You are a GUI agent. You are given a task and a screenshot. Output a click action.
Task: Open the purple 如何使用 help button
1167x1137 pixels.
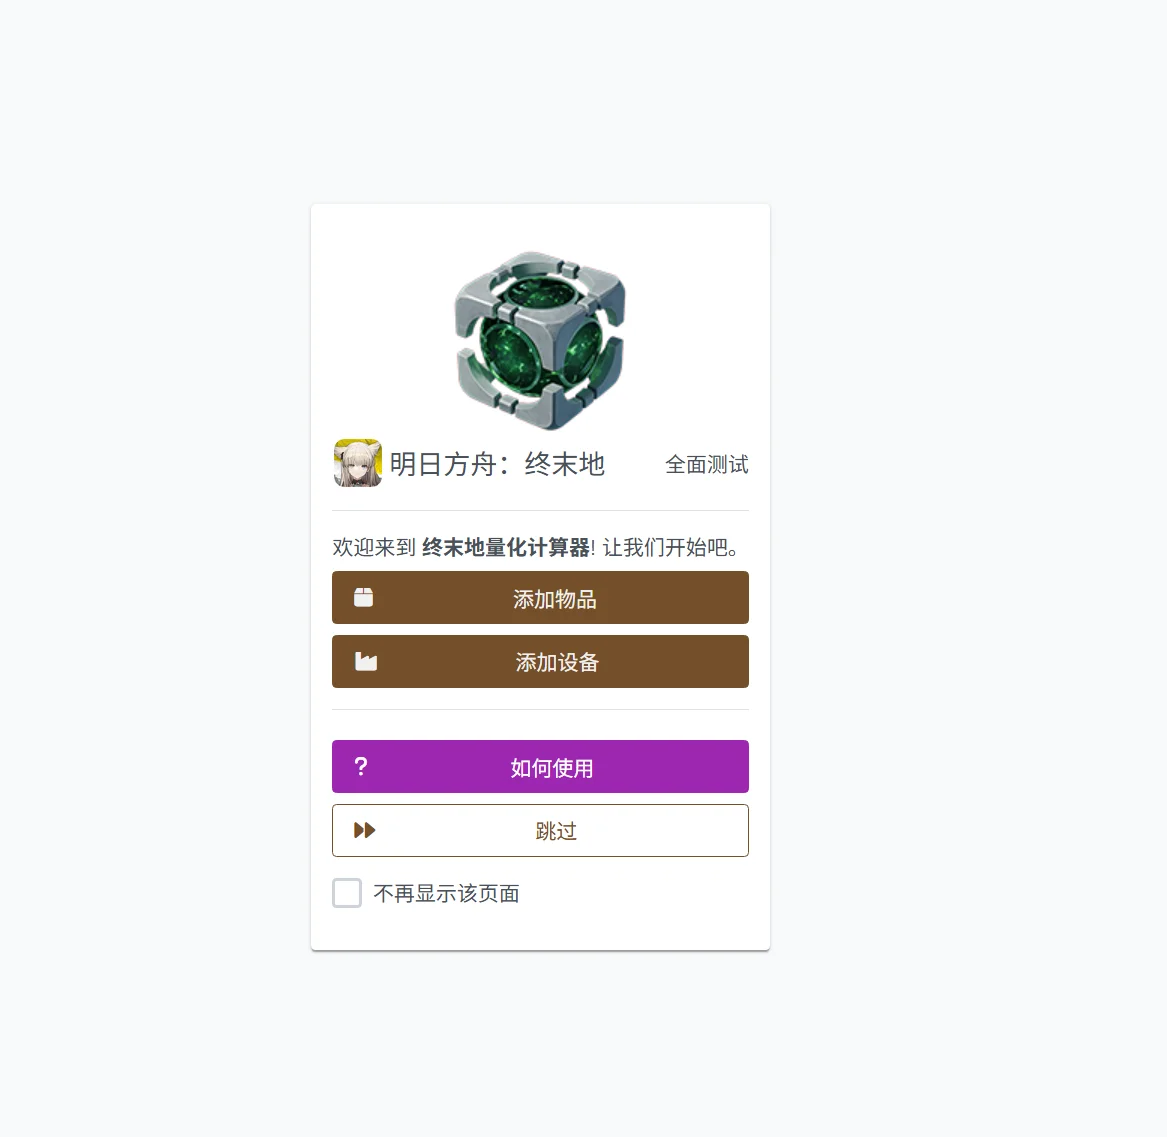[x=540, y=766]
